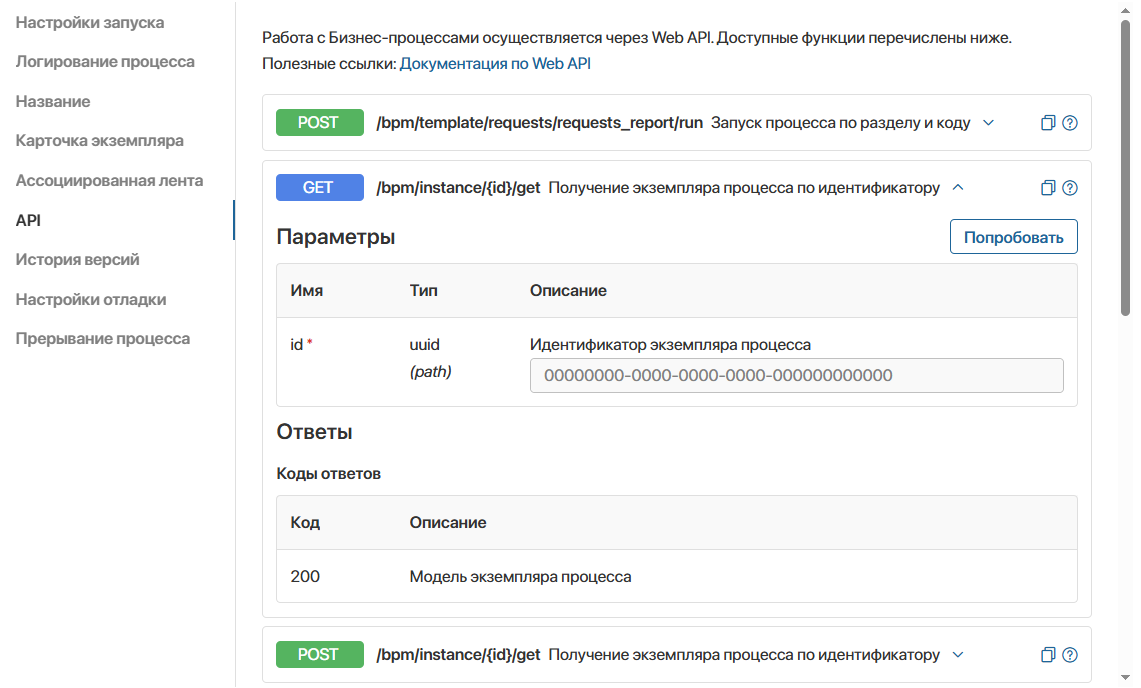The image size is (1141, 688).
Task: Open help for the POST instance/{id}/get endpoint
Action: point(1070,655)
